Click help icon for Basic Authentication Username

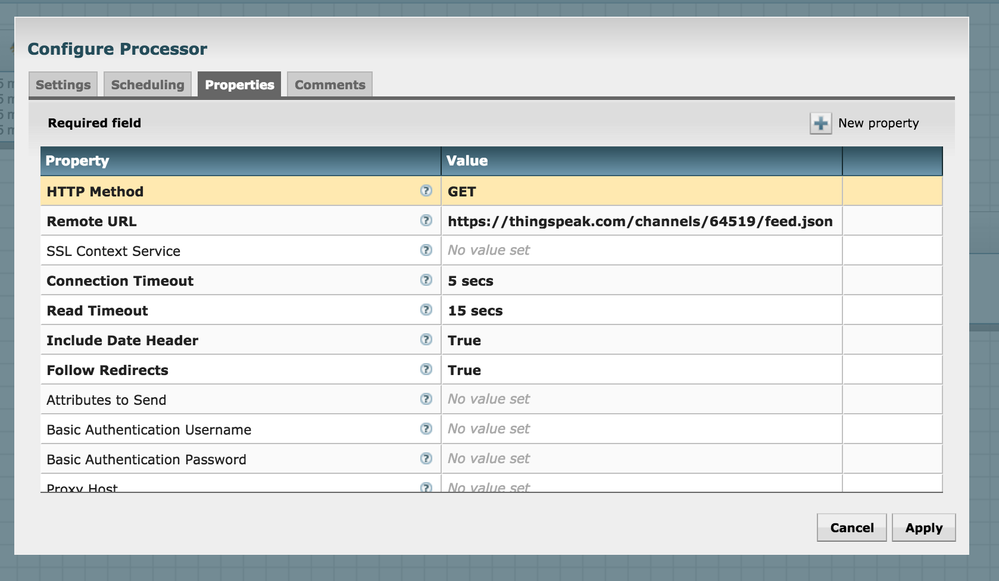[426, 429]
